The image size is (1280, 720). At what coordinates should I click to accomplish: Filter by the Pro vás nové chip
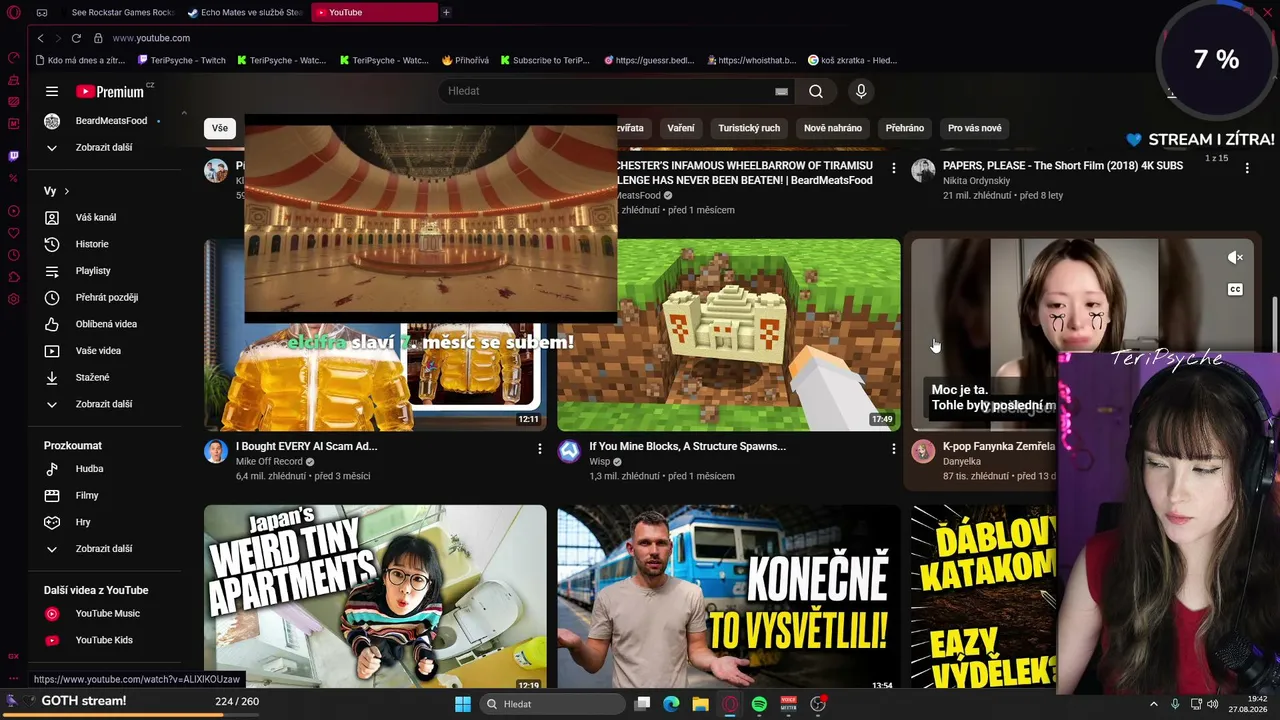click(x=975, y=128)
